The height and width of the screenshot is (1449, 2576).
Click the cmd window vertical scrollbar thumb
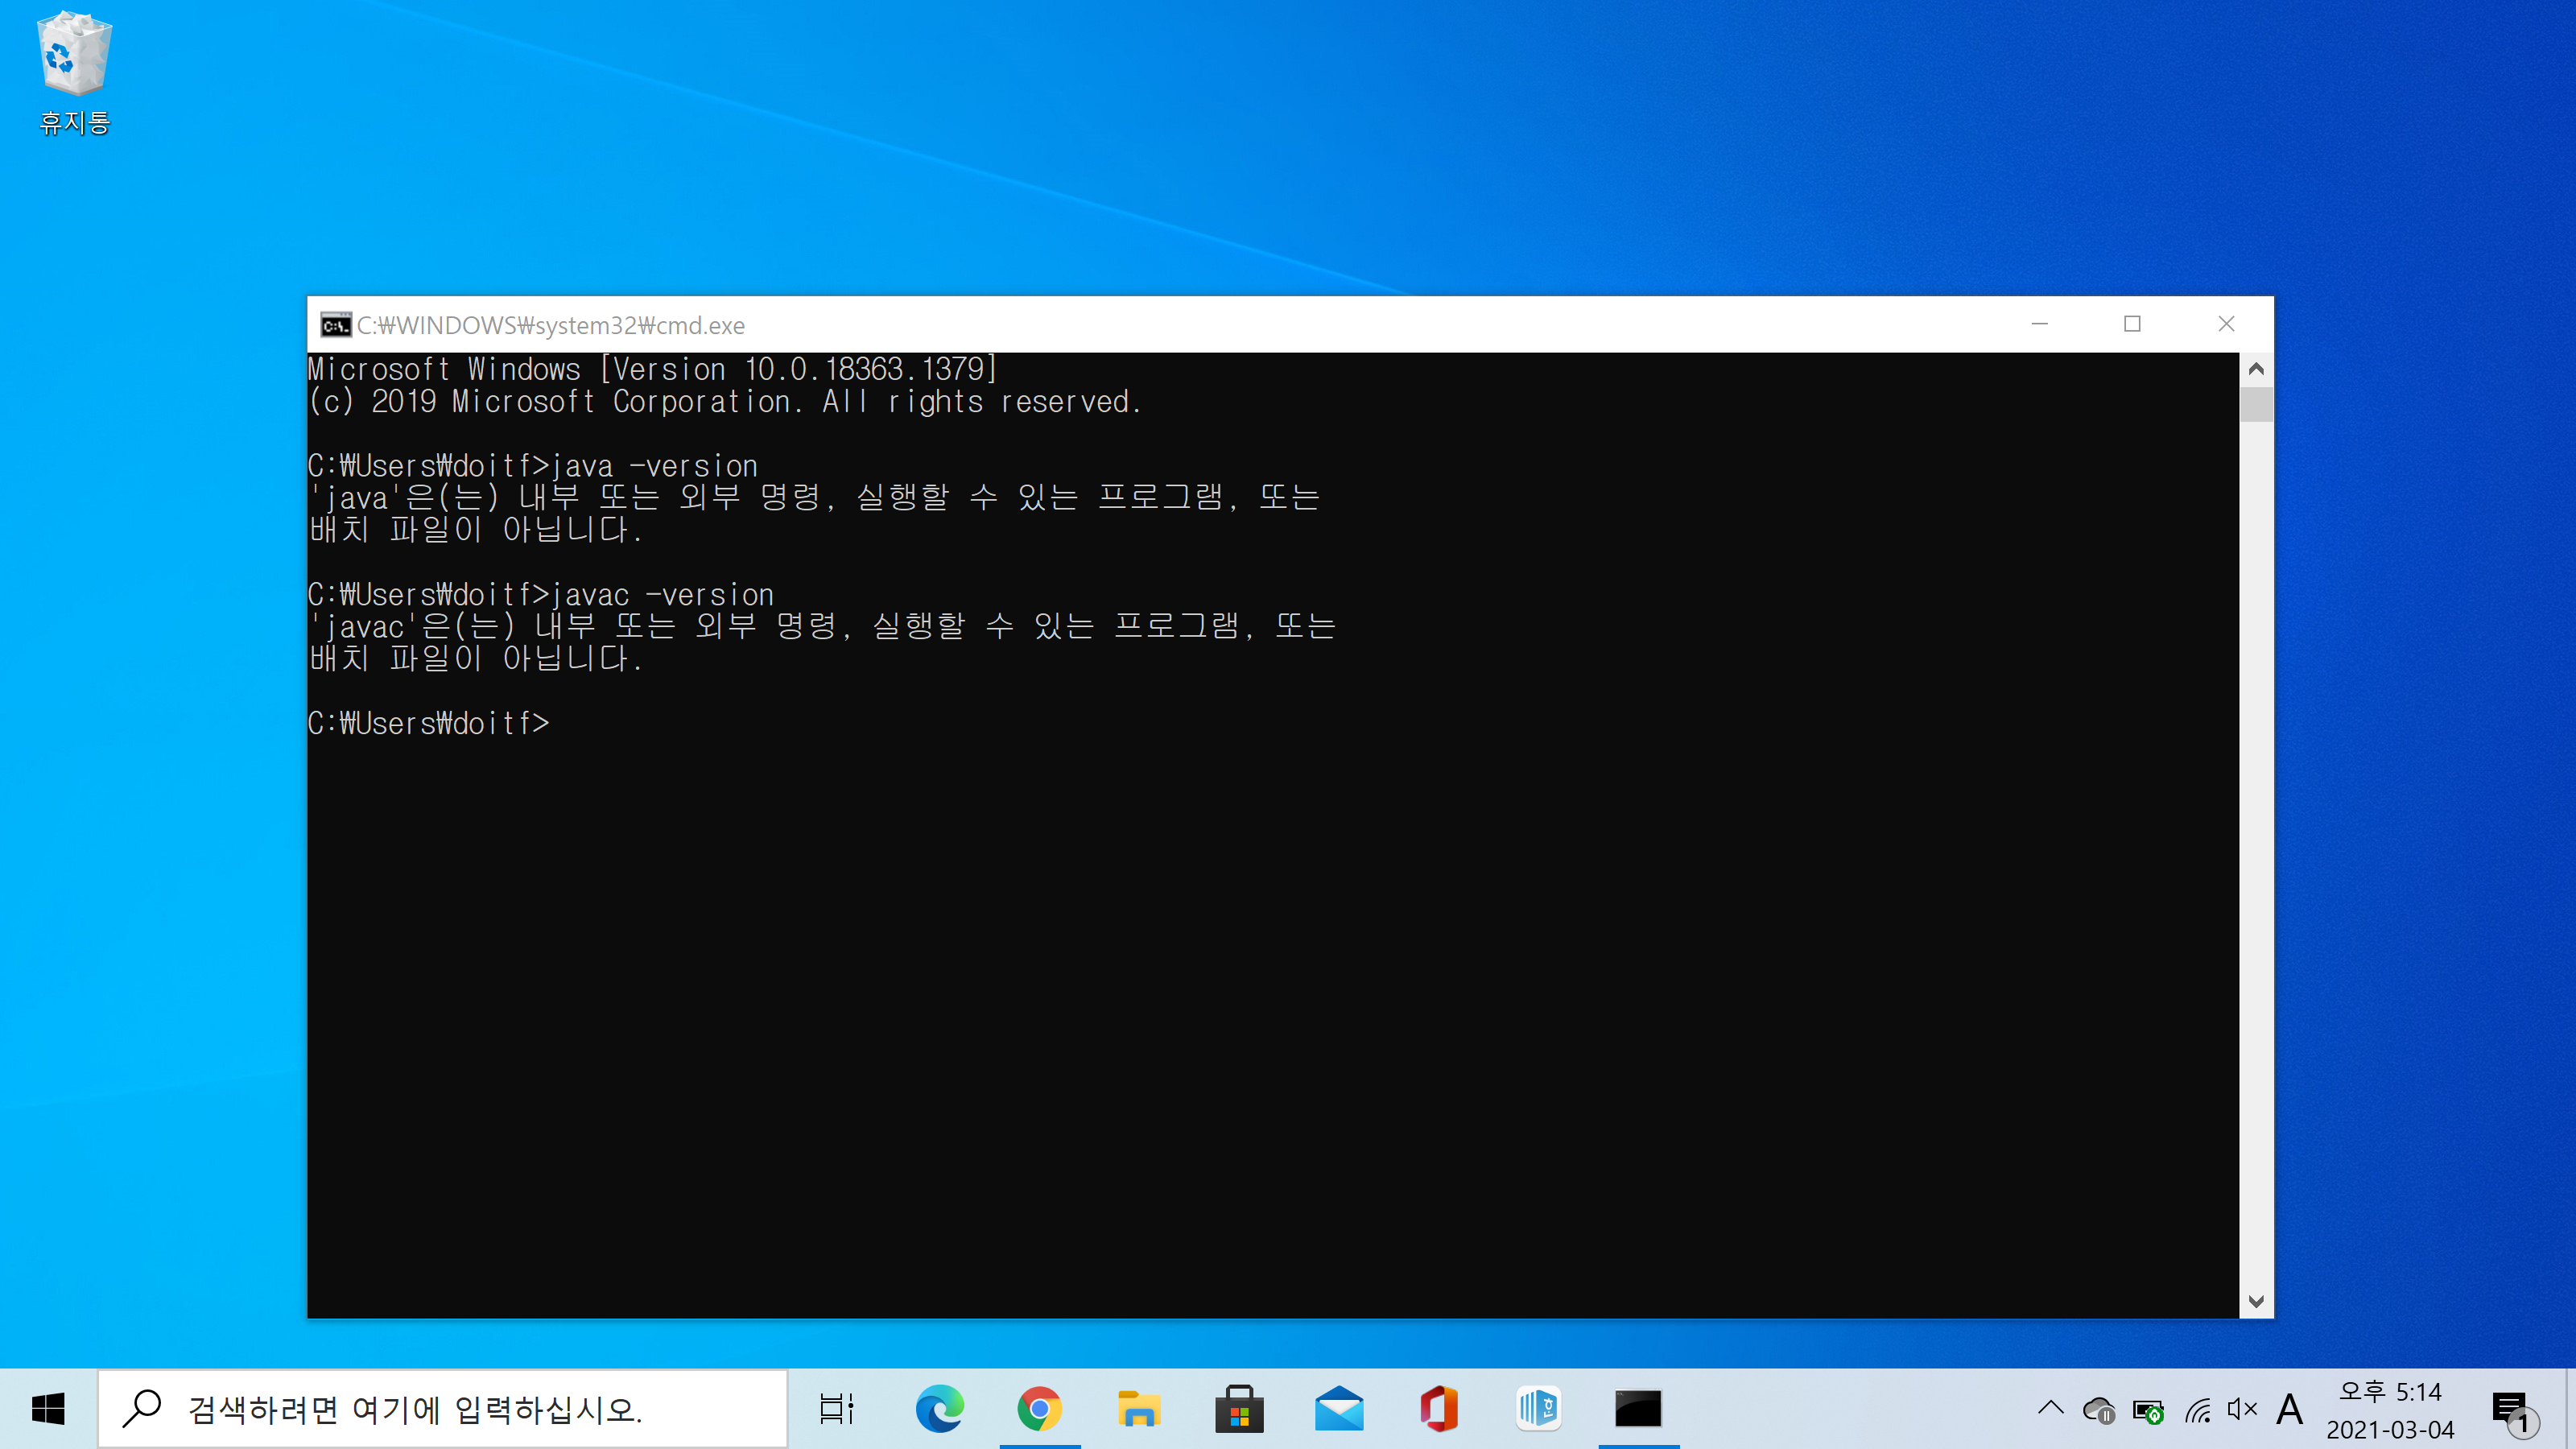tap(2256, 404)
